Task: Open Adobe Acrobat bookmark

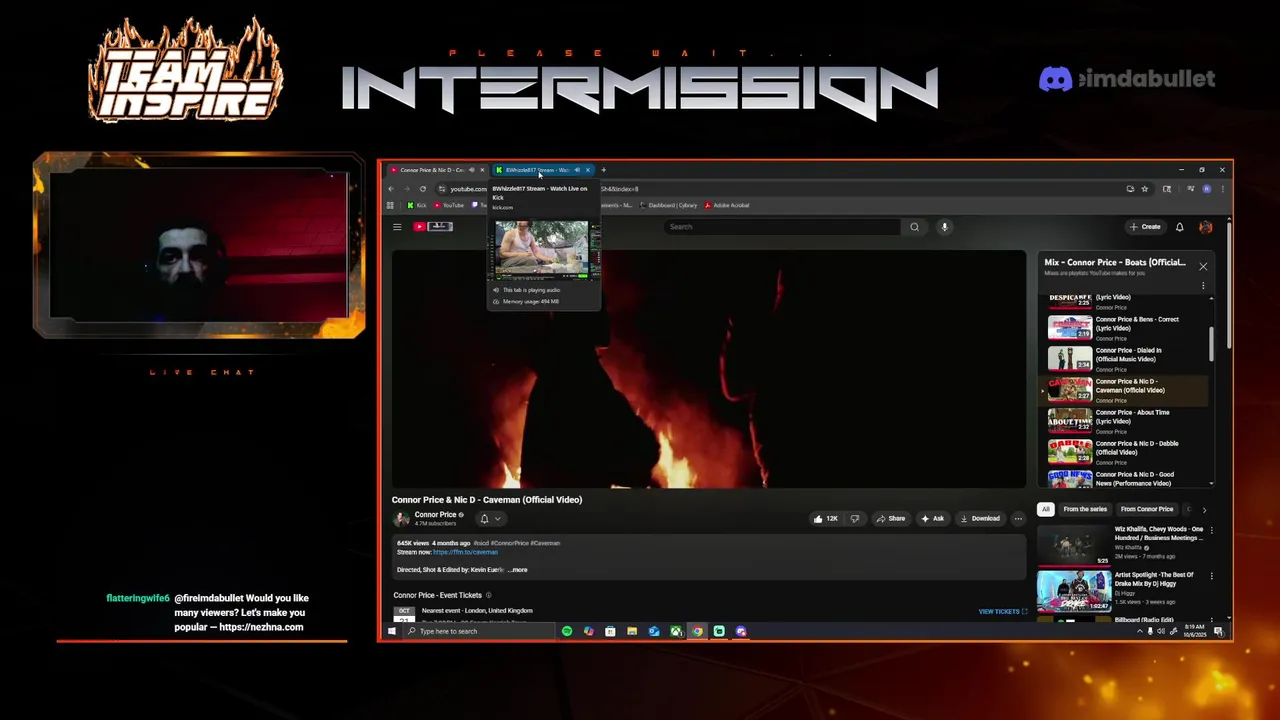Action: click(727, 205)
